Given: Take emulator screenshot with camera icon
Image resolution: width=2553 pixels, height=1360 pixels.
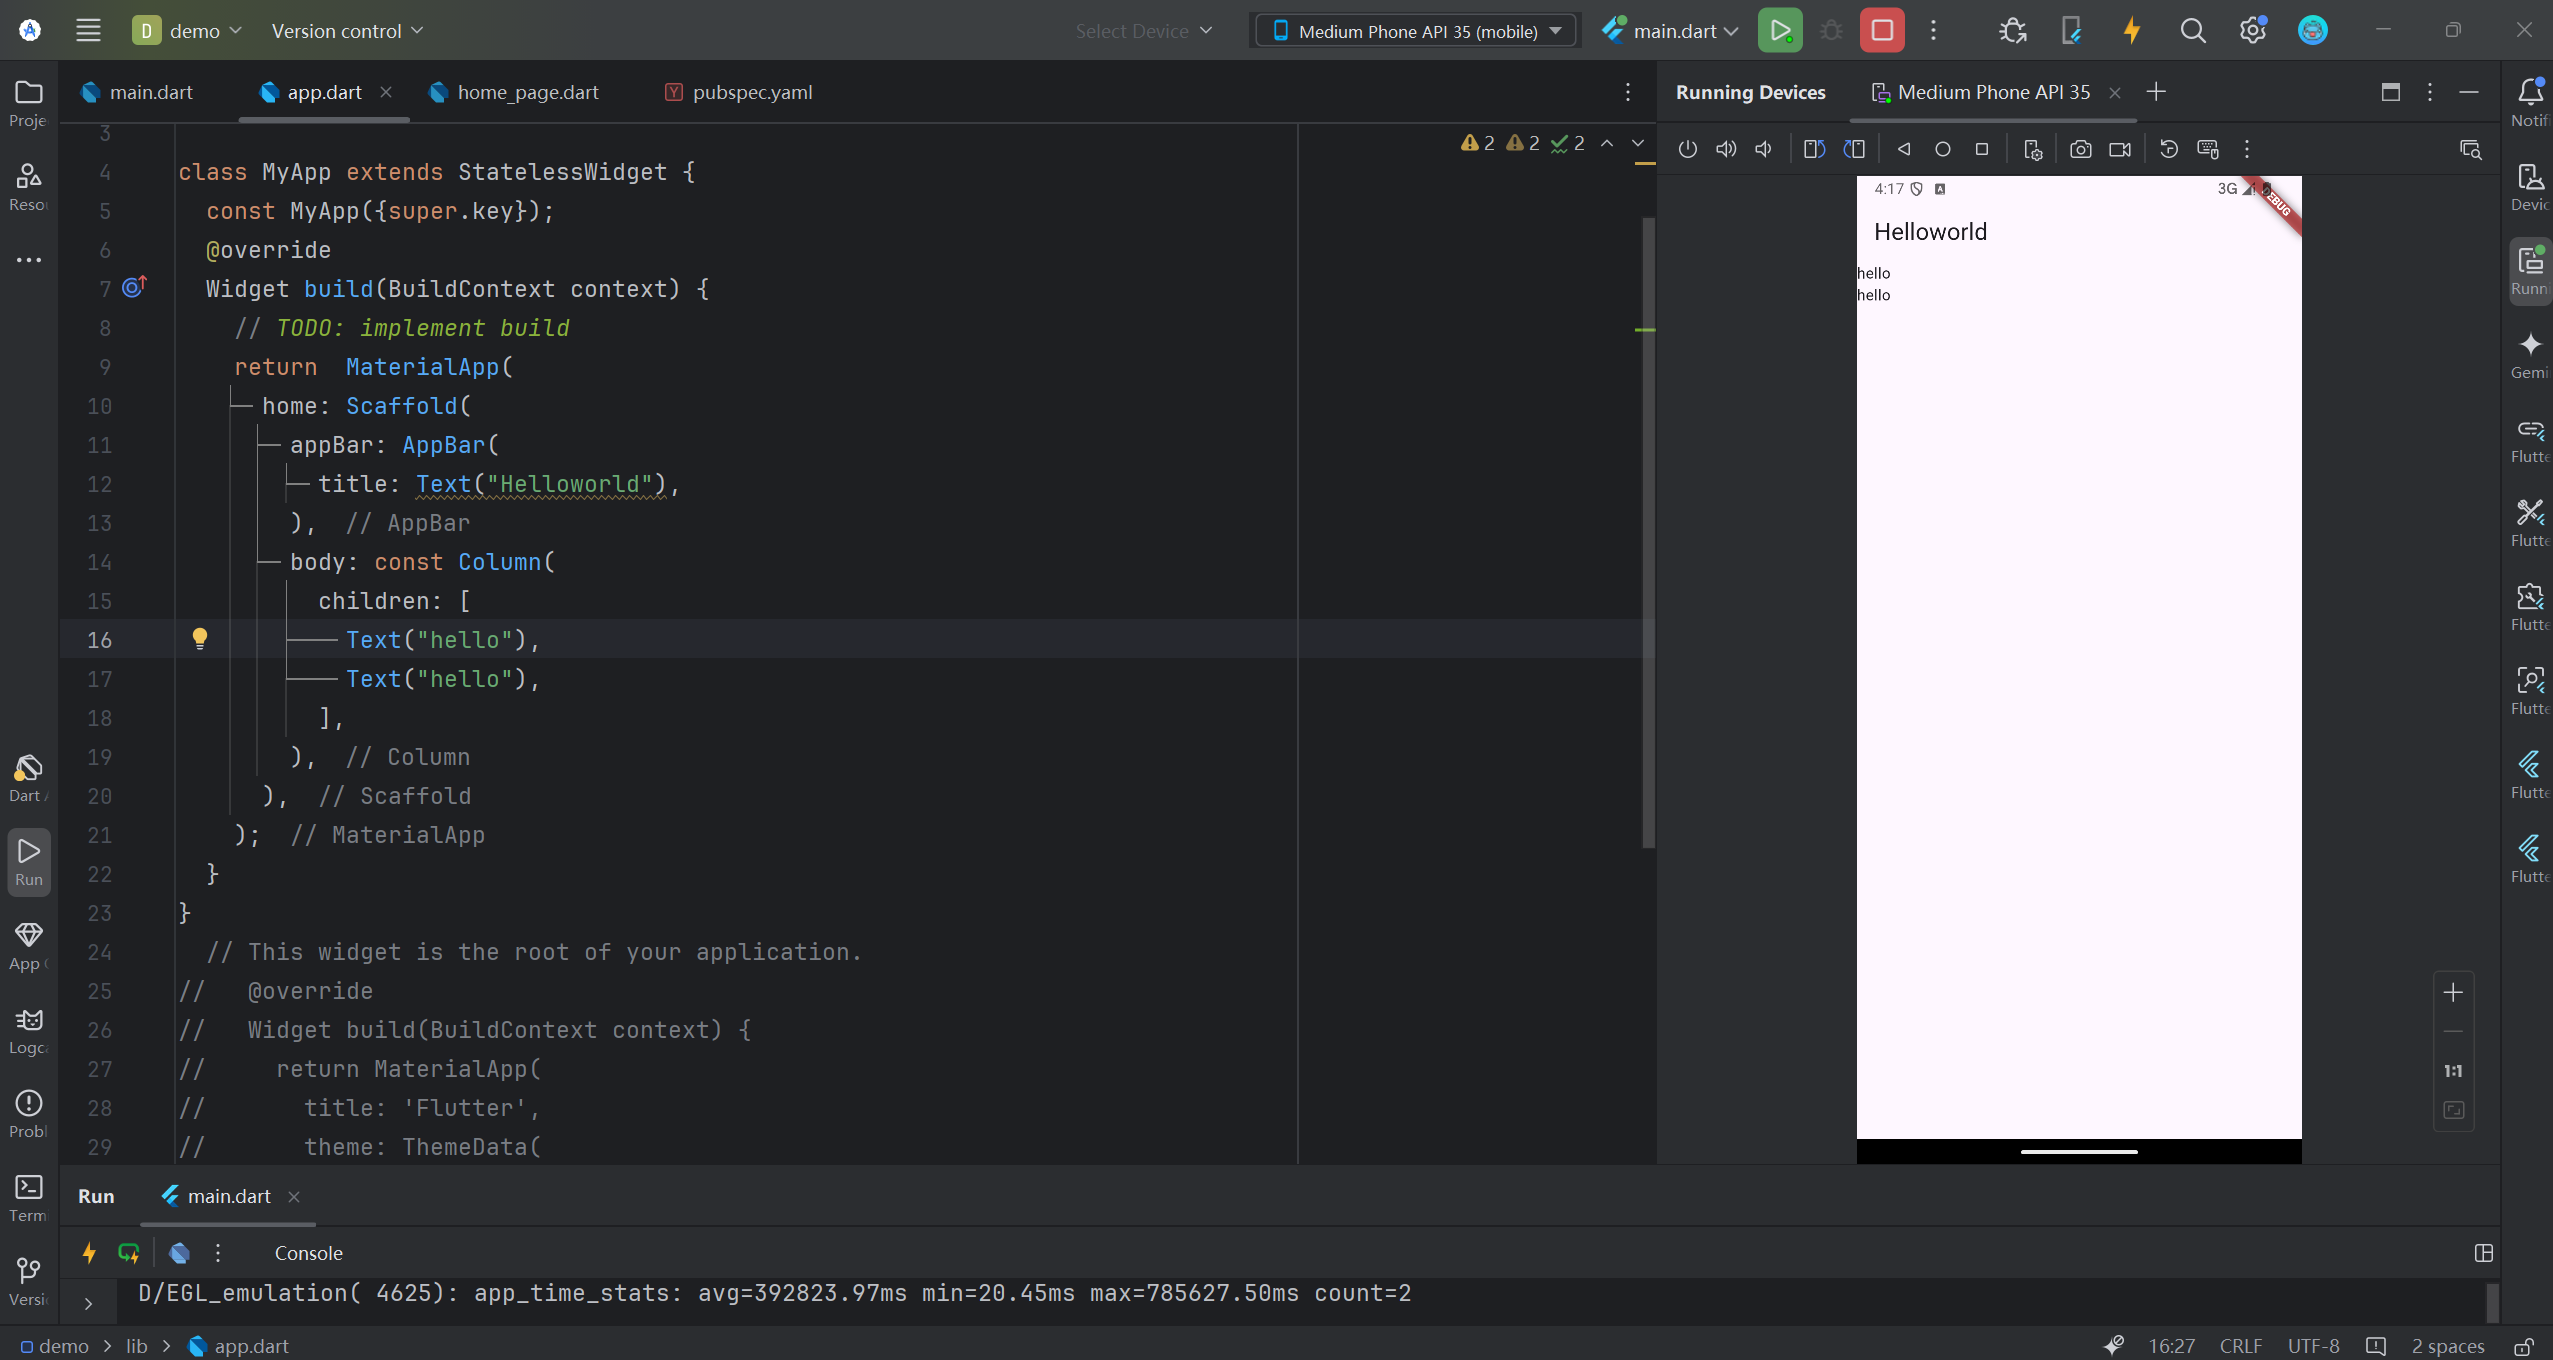Looking at the screenshot, I should pos(2080,149).
